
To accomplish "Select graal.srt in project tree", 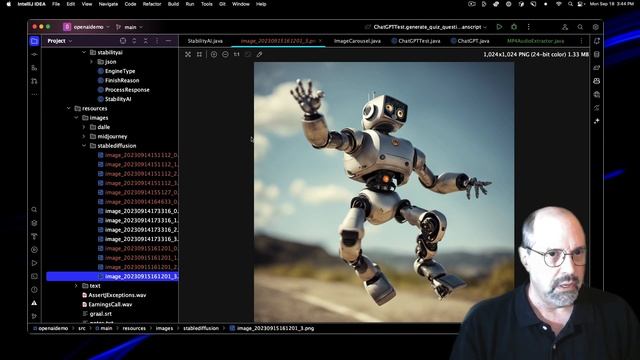I will tap(97, 314).
